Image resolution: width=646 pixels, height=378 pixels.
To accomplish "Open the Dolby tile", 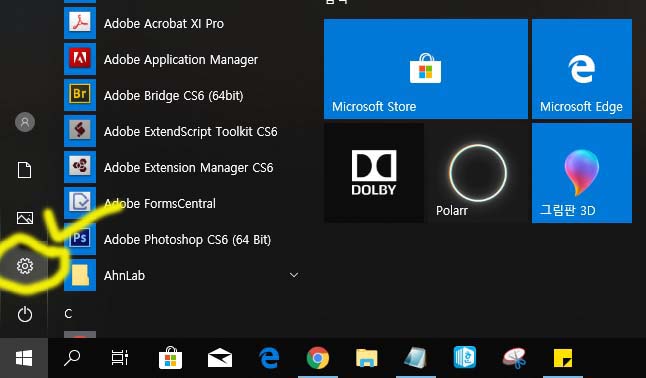I will tap(374, 173).
